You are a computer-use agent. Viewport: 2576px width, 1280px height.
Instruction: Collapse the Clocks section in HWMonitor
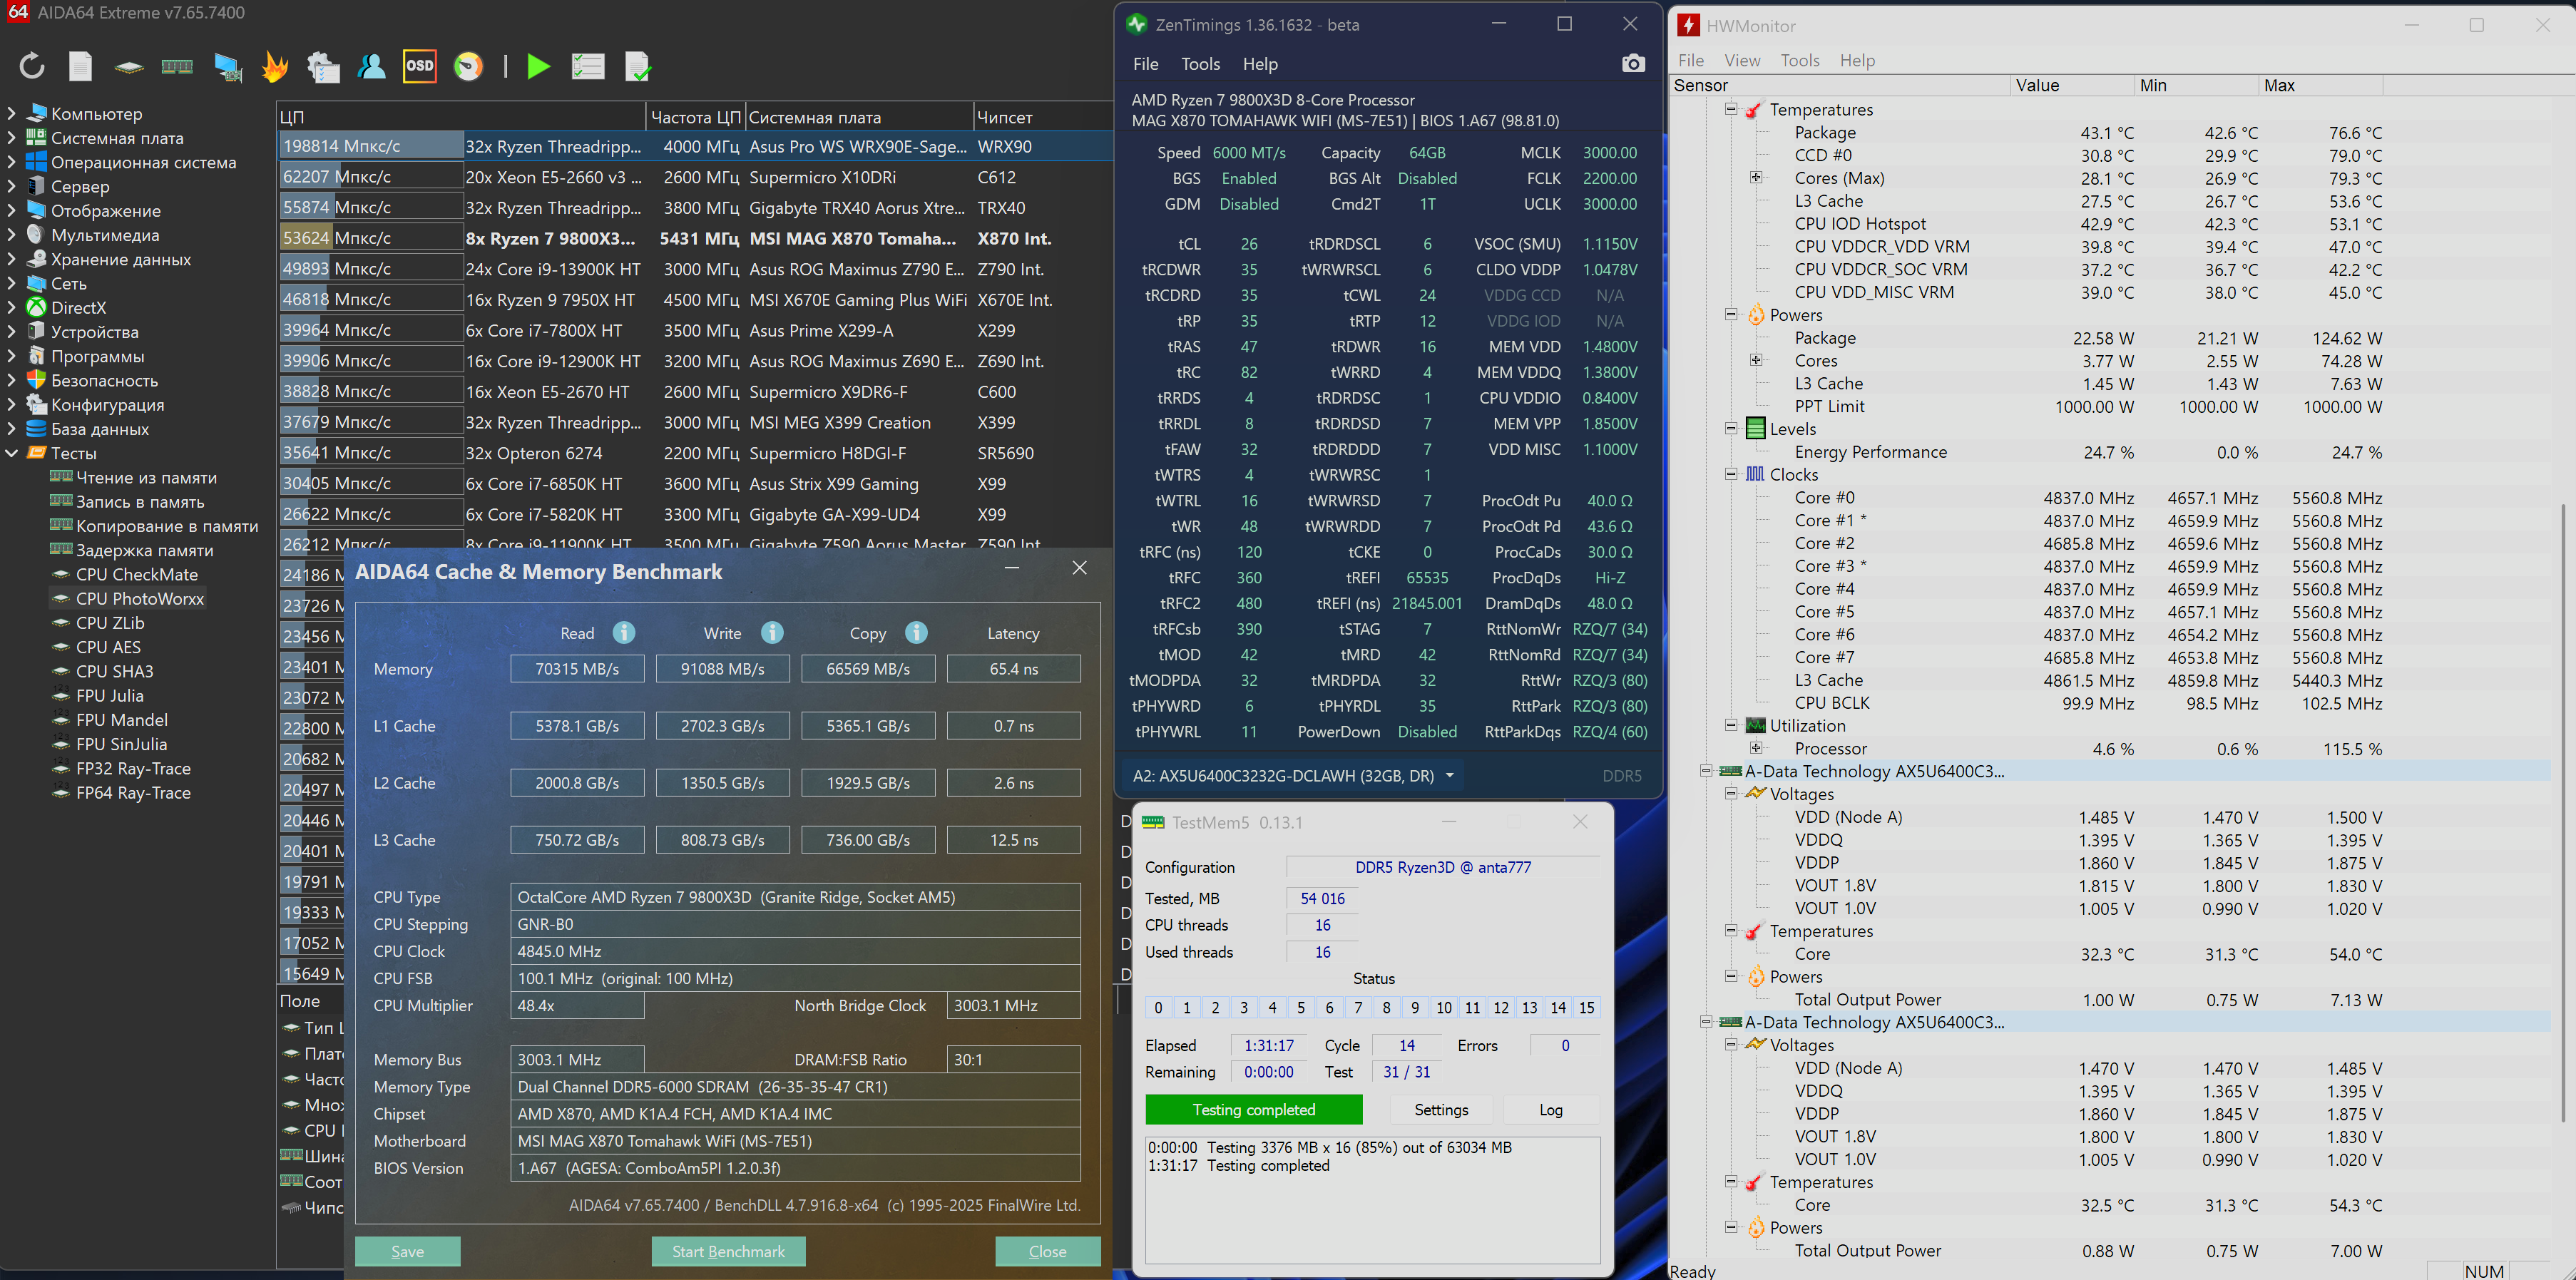(1731, 475)
